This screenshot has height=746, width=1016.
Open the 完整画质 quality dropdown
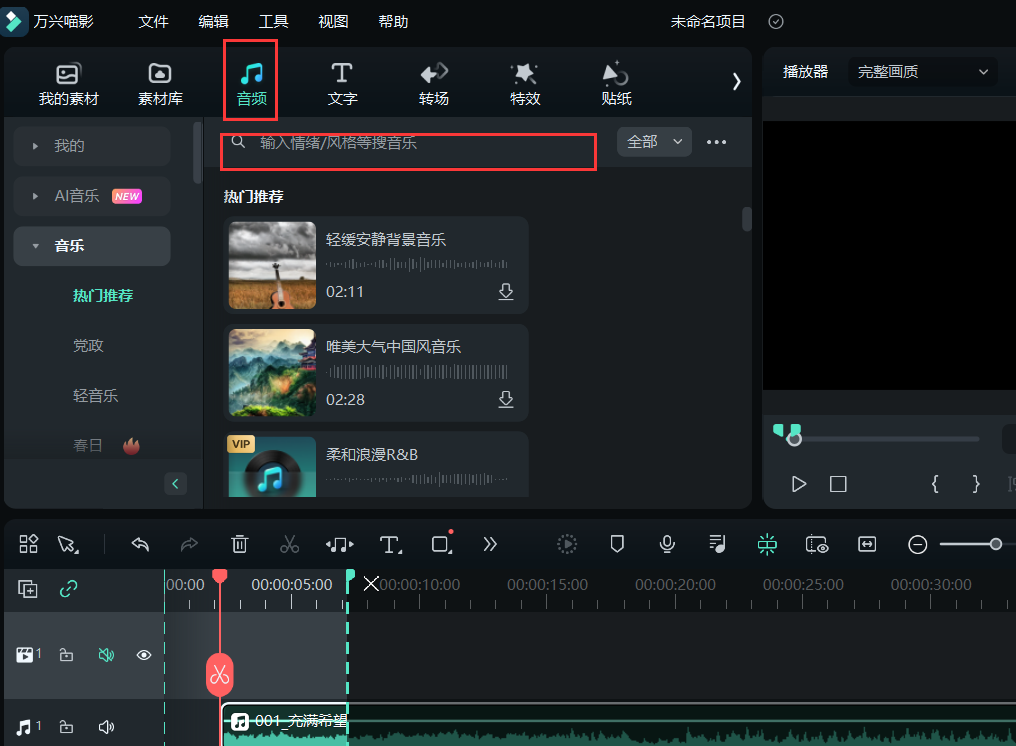921,71
